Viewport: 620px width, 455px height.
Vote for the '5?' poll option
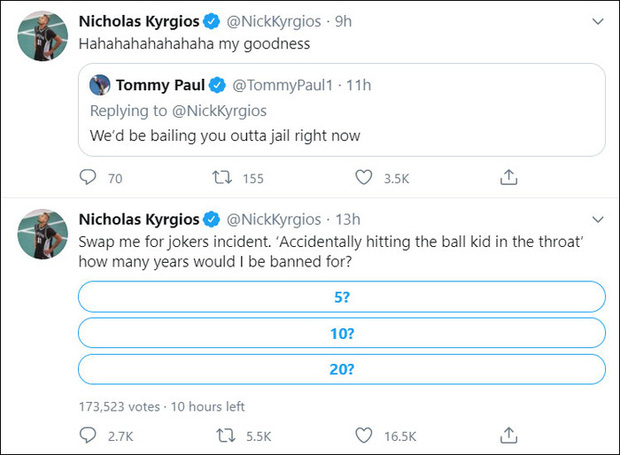click(342, 297)
